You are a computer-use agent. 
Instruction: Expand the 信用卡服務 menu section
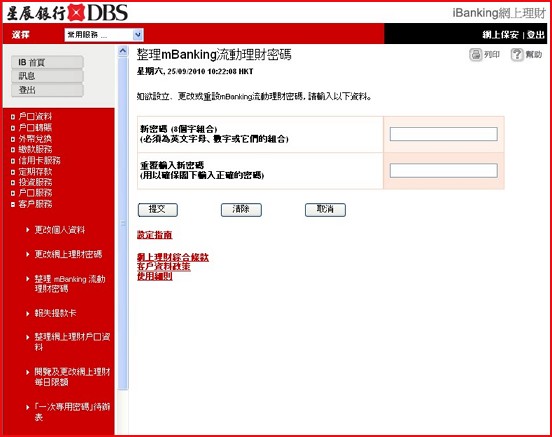[39, 160]
